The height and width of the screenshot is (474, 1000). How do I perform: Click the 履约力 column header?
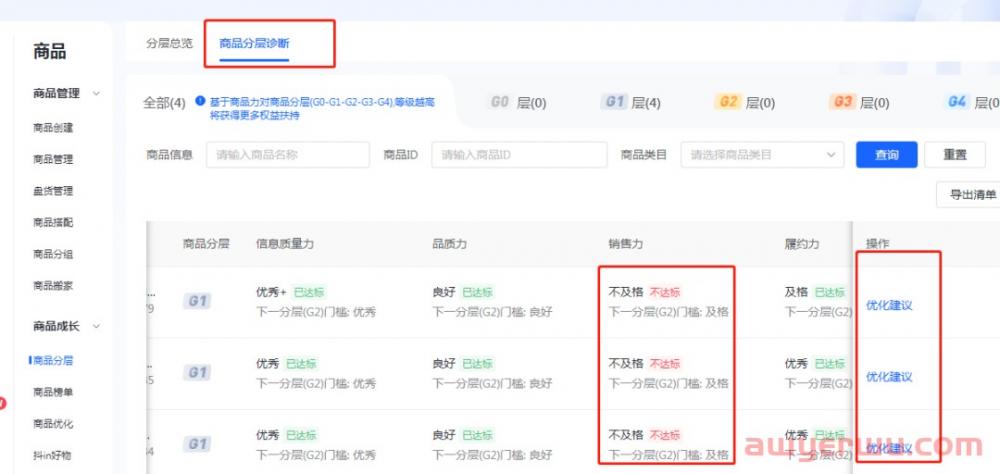(802, 244)
